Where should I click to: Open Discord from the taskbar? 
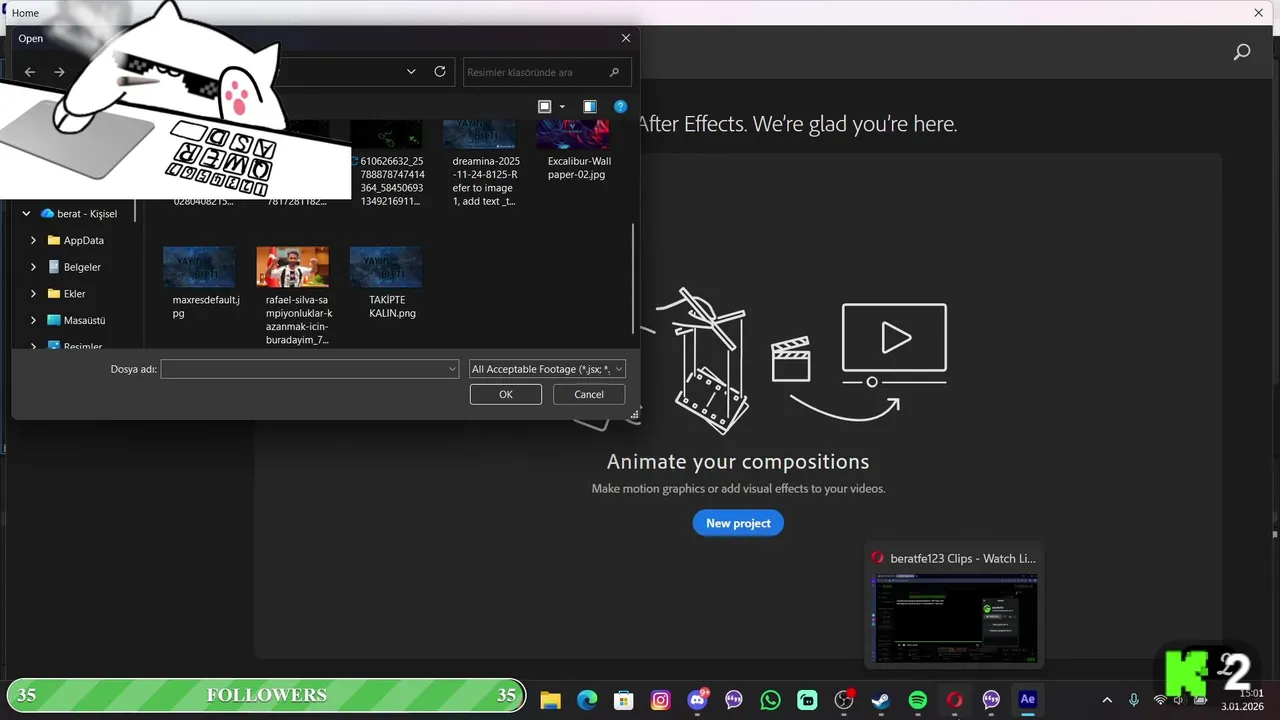point(697,700)
